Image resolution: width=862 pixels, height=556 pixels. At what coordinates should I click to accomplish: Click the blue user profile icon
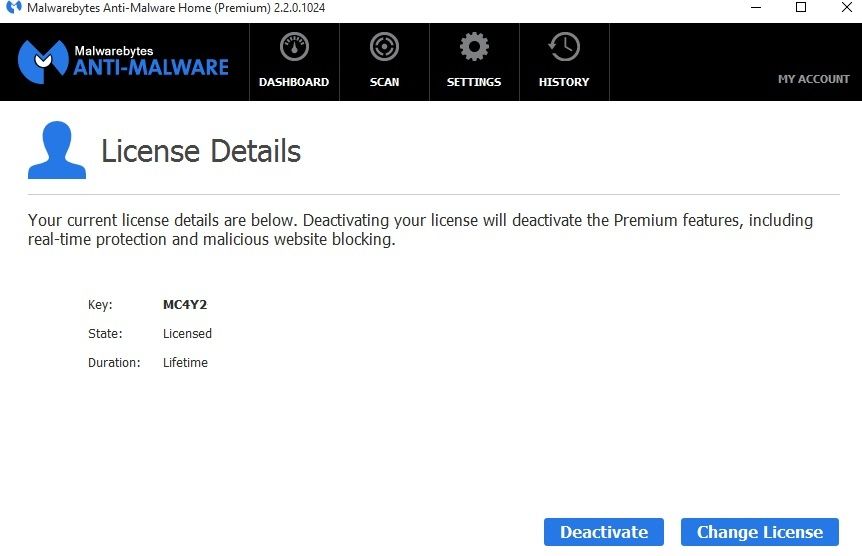[x=57, y=150]
